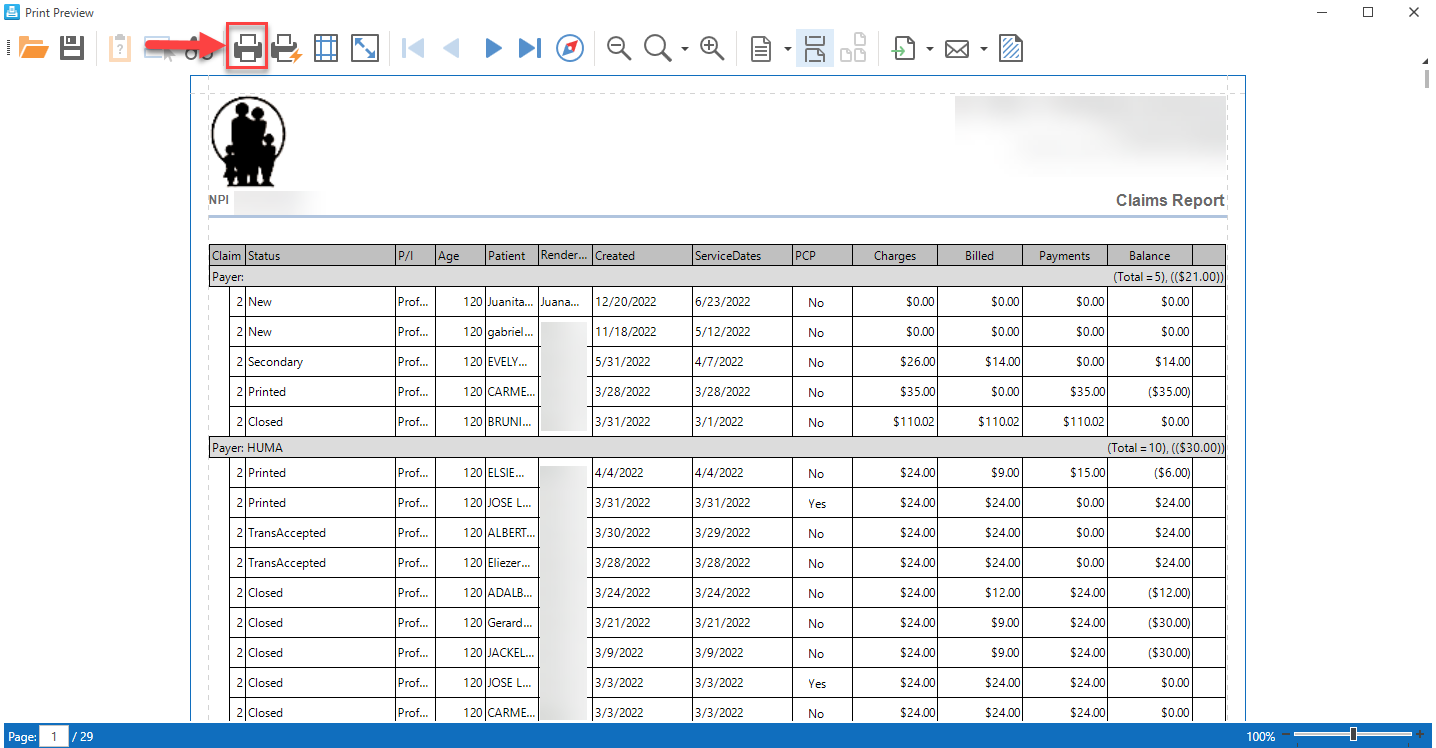The width and height of the screenshot is (1436, 748).
Task: Quick print with the lightning printer icon
Action: 287,48
